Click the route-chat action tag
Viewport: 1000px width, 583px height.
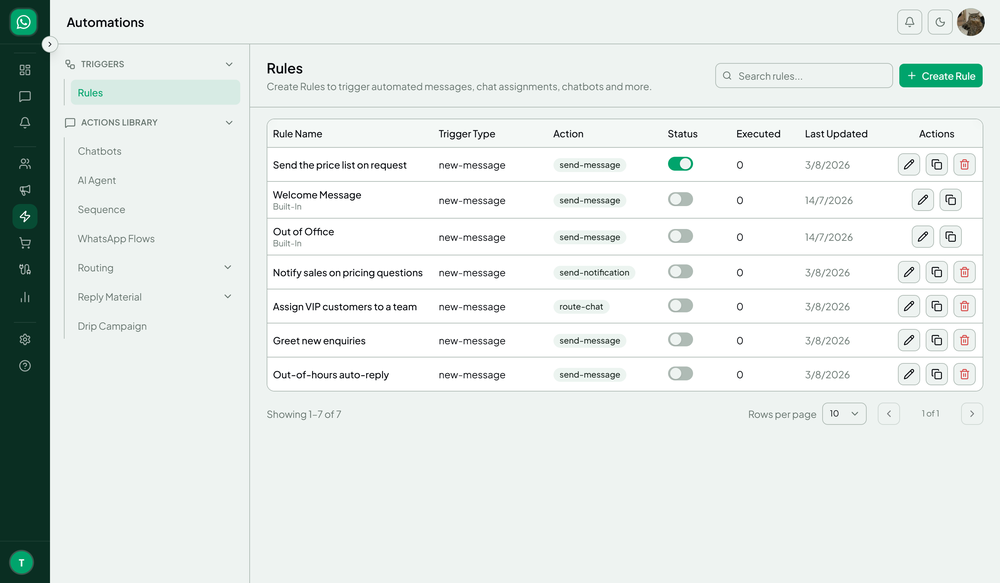point(581,306)
